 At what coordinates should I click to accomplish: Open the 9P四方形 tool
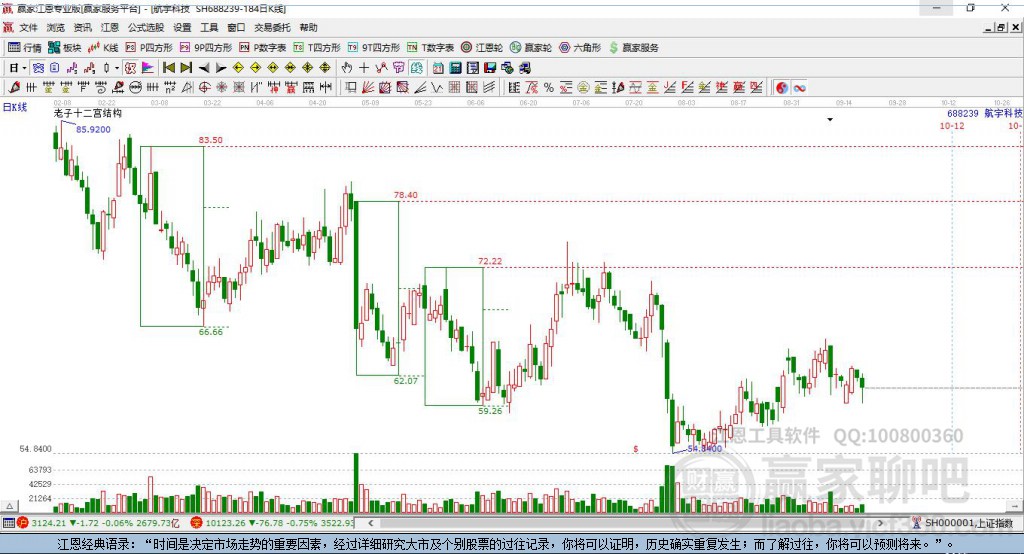click(x=206, y=48)
